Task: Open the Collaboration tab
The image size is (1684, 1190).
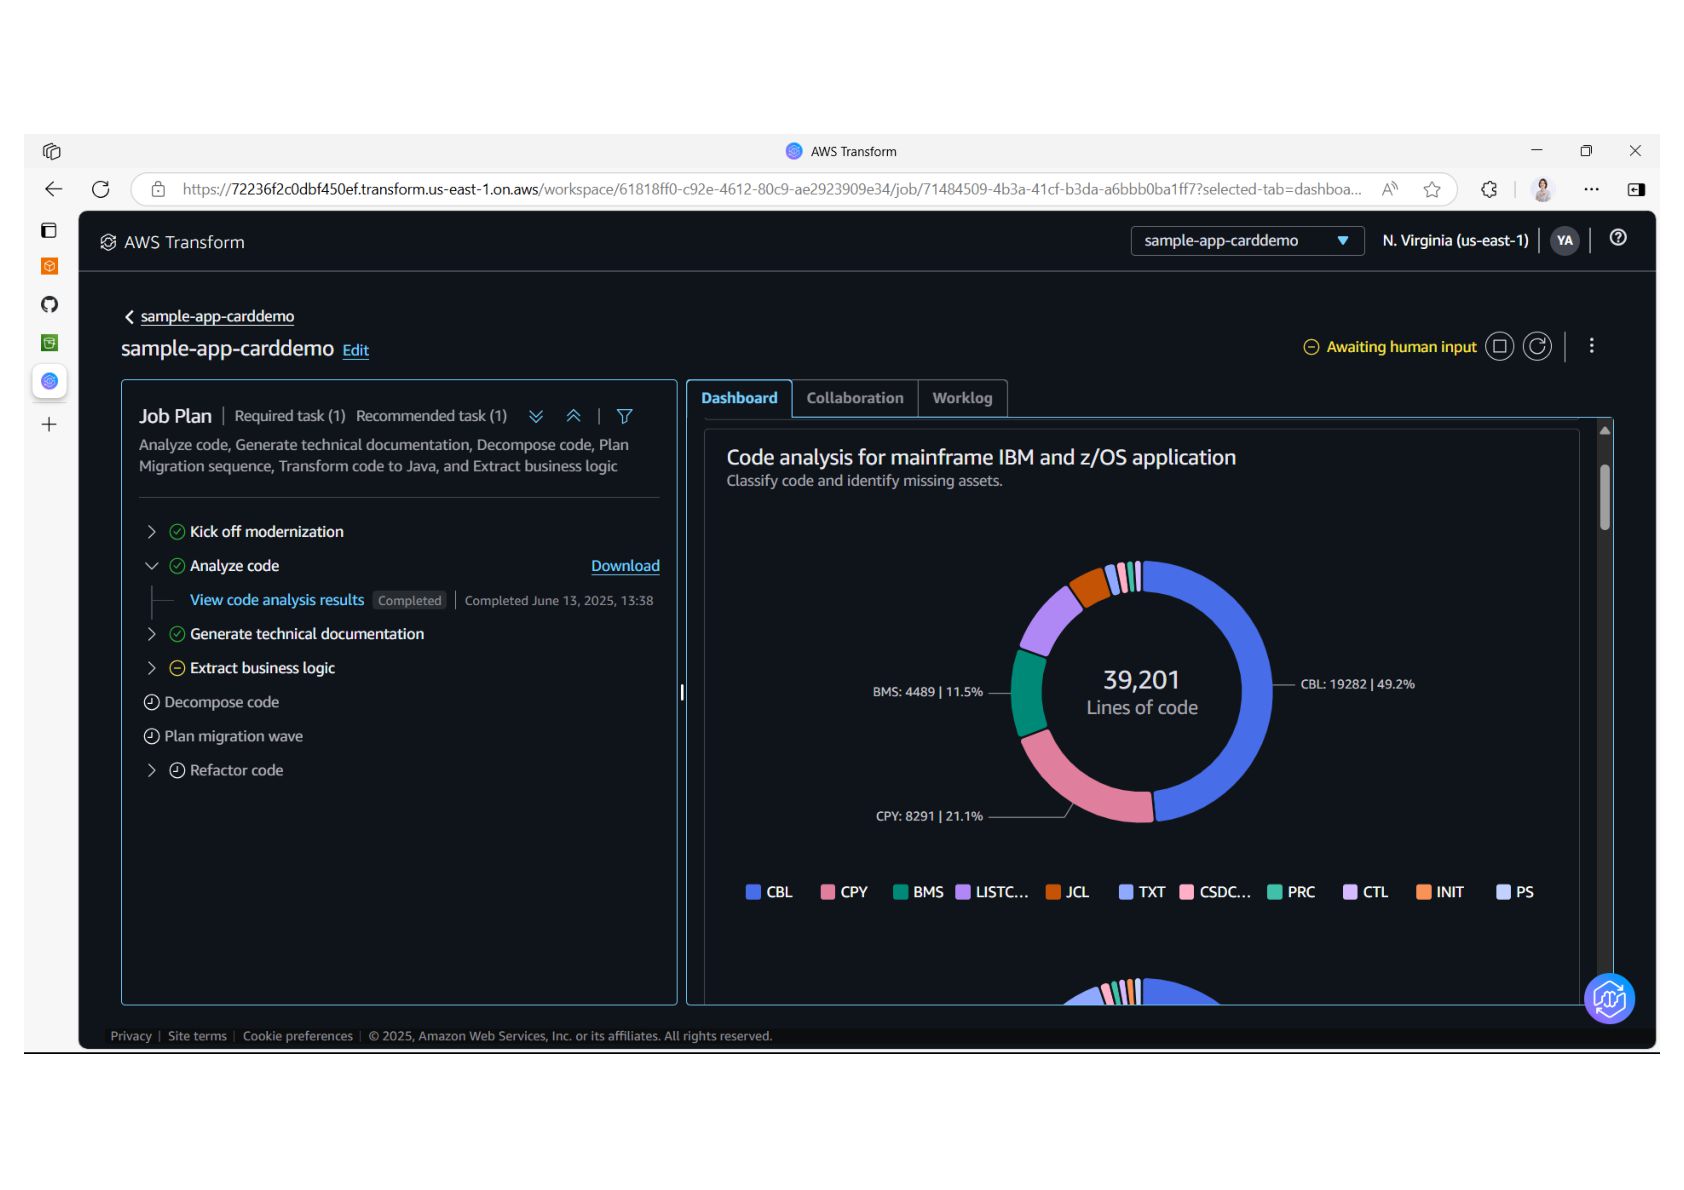Action: [x=855, y=398]
